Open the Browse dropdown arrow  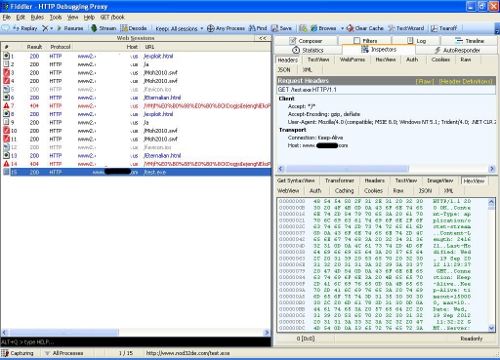point(342,29)
